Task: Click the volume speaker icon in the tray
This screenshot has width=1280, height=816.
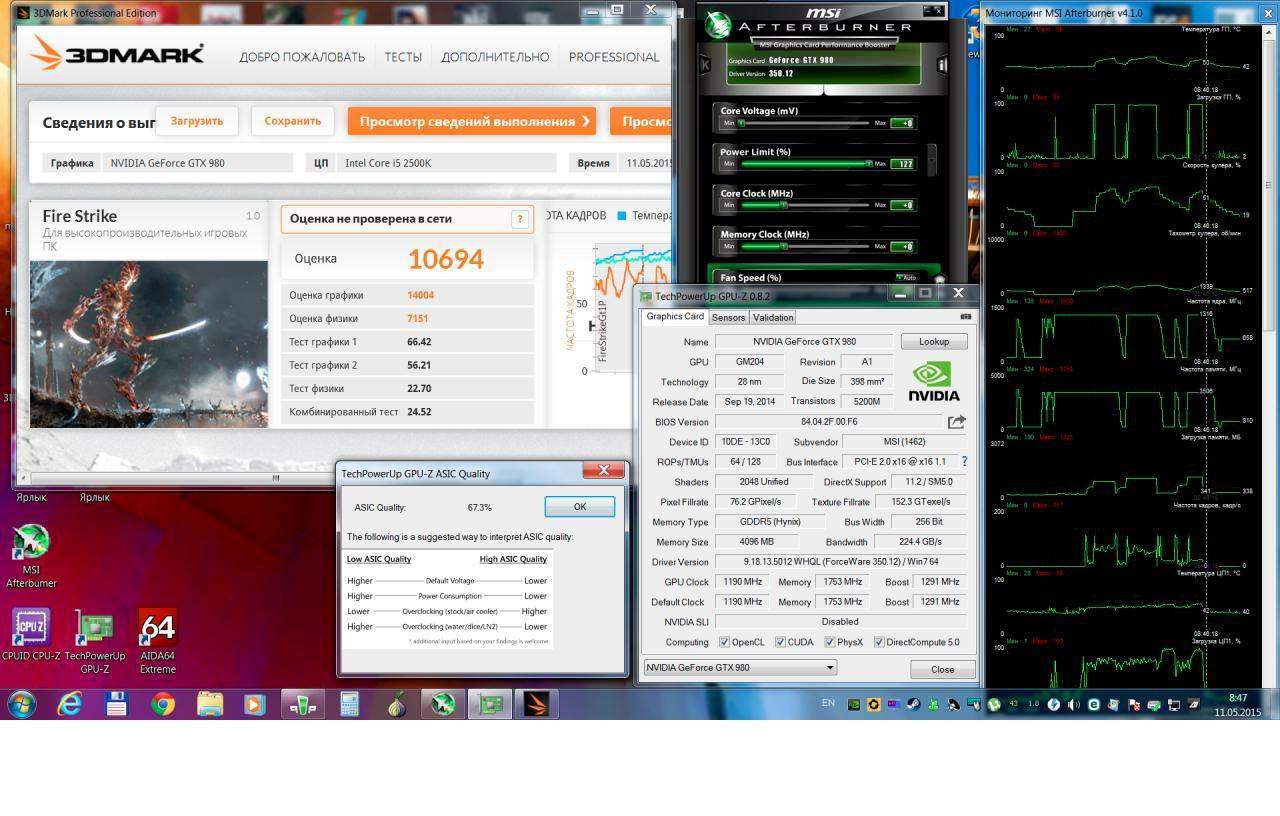Action: 1074,704
